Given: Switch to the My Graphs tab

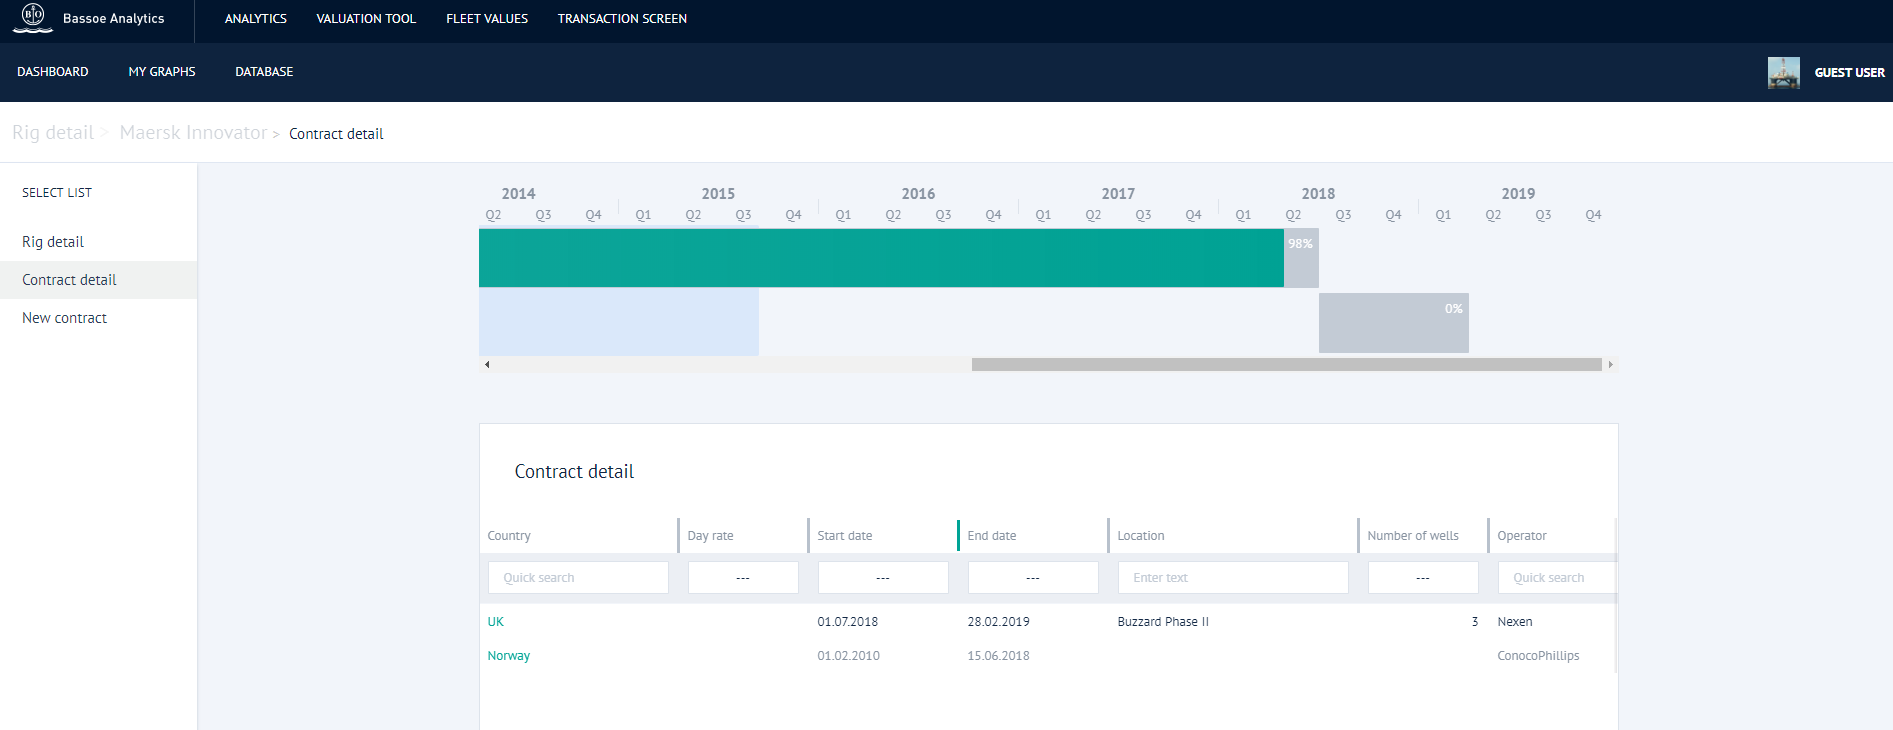Looking at the screenshot, I should click(x=162, y=72).
